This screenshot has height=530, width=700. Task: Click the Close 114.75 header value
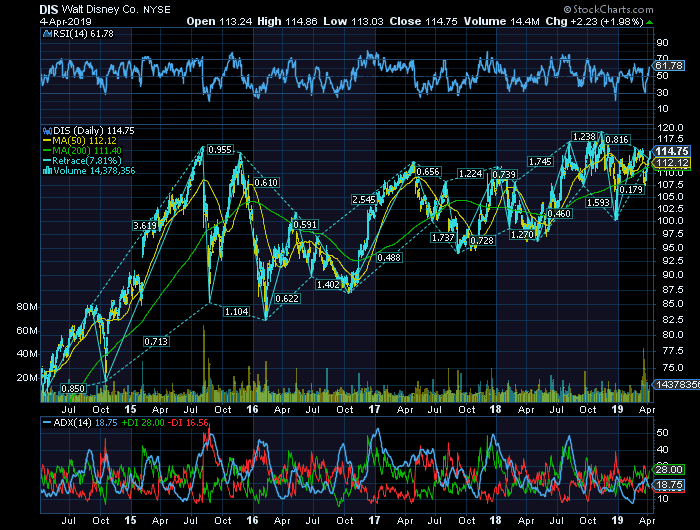coord(423,21)
